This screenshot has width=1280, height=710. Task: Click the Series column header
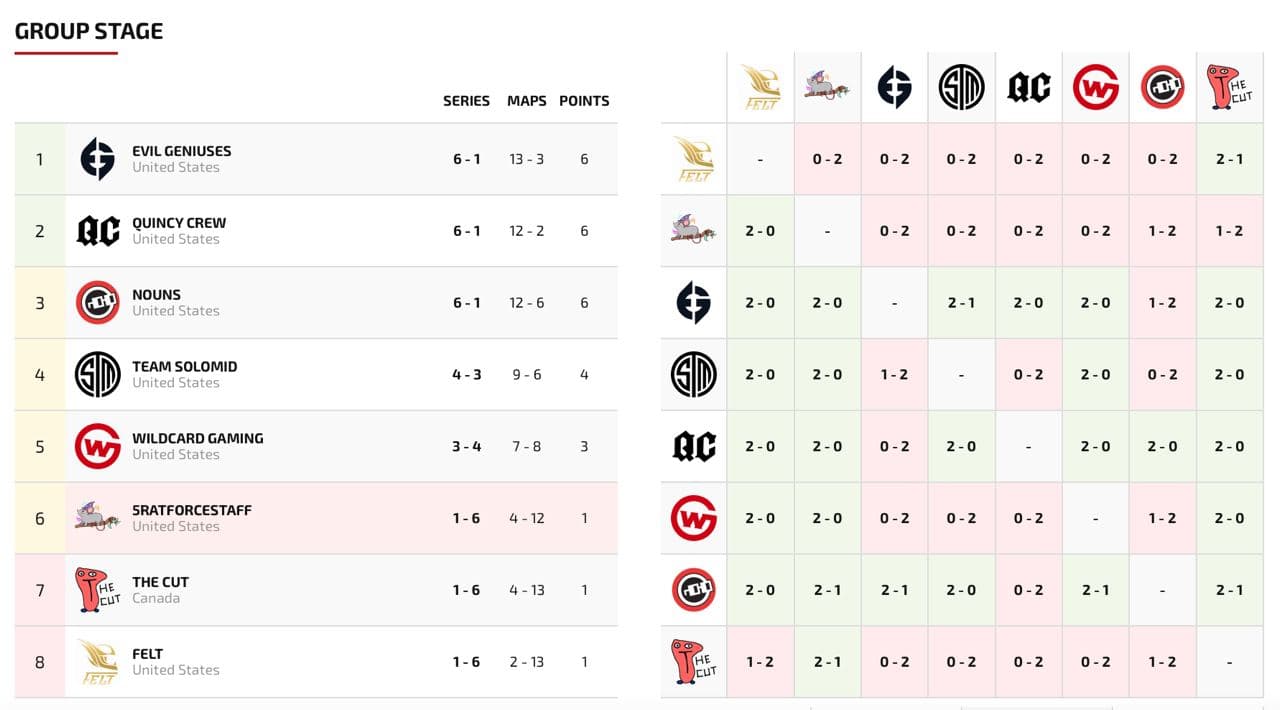coord(466,101)
